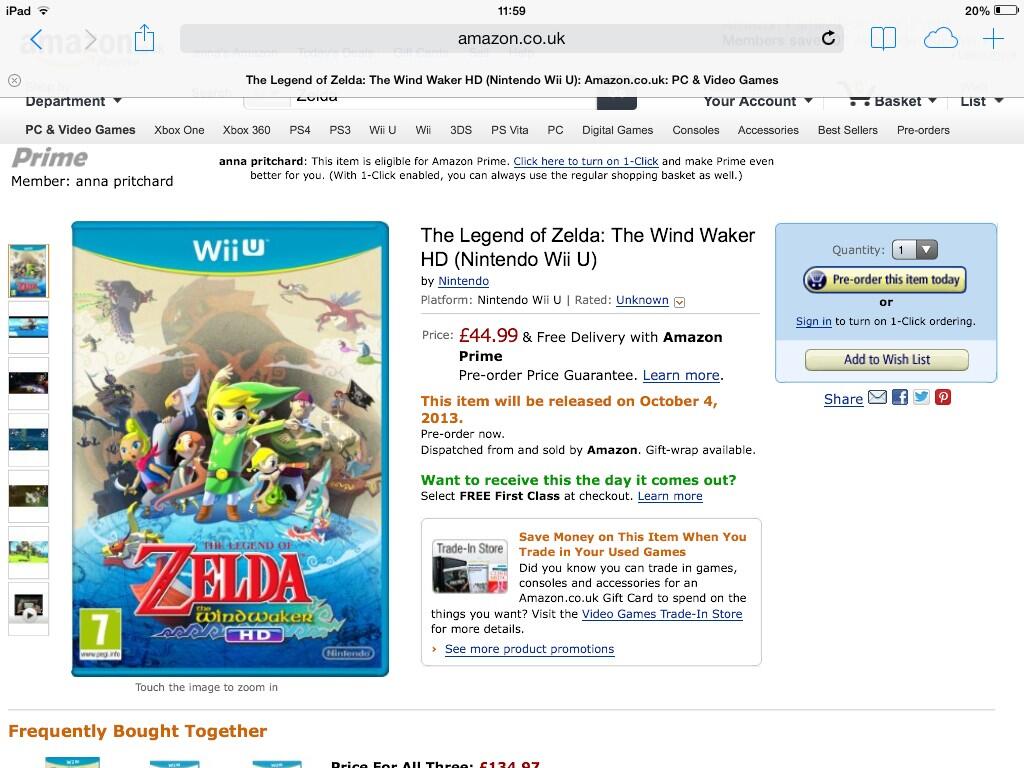The width and height of the screenshot is (1024, 768).
Task: Select the video thumbnail in the gallery
Action: [x=28, y=607]
